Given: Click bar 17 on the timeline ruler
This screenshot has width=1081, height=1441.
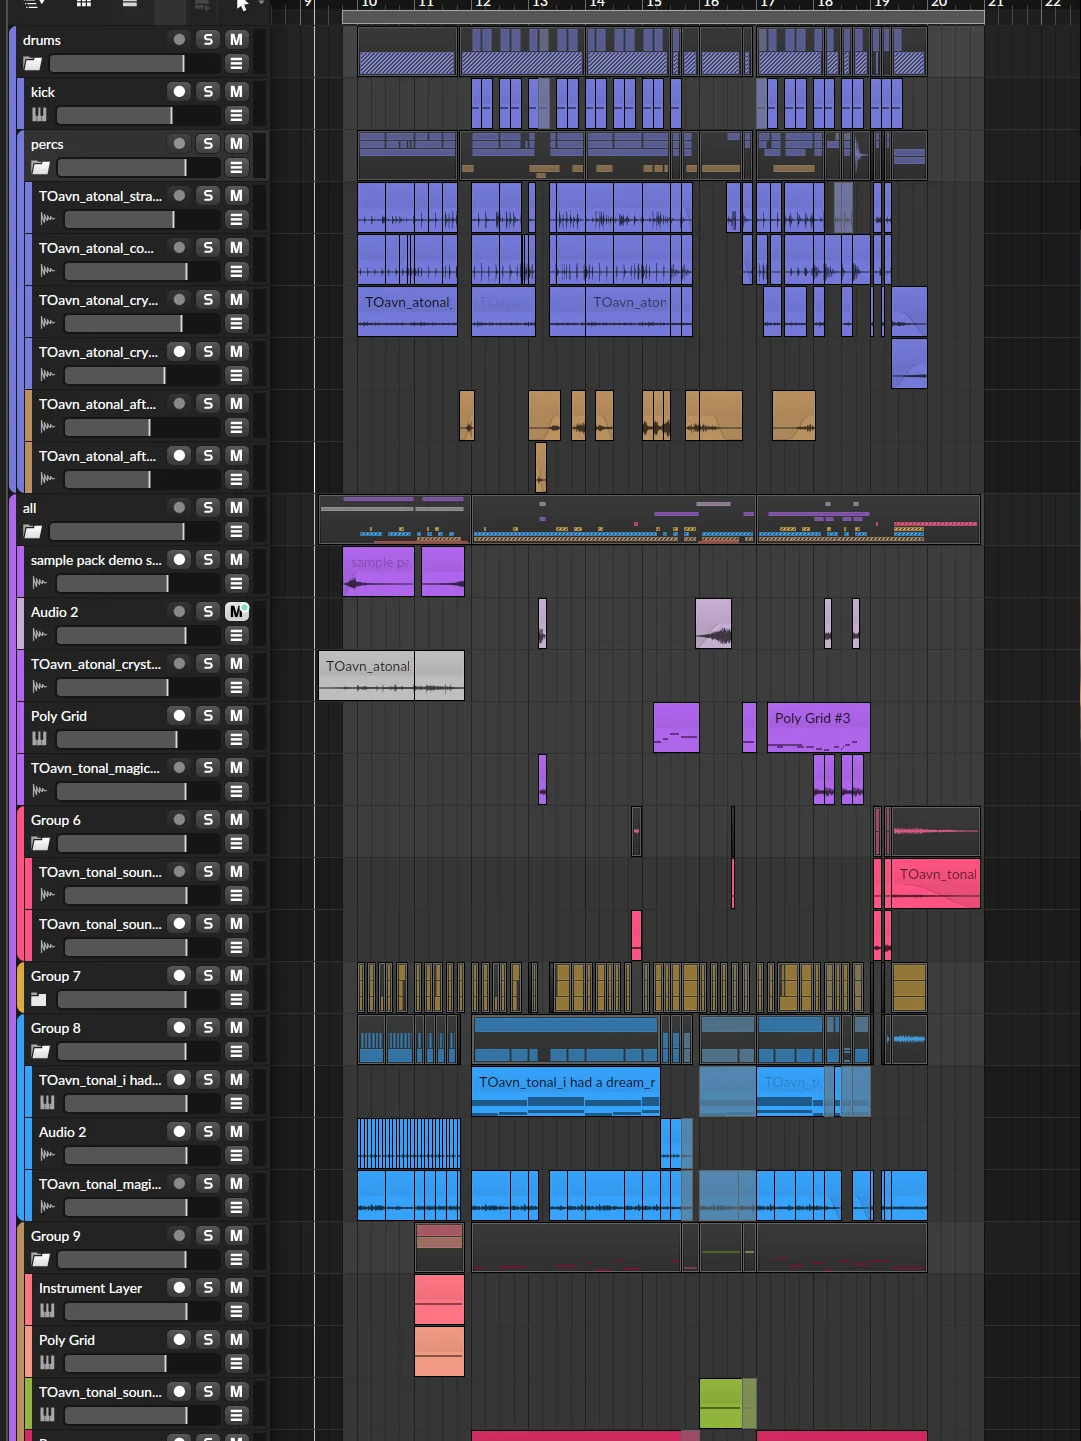Looking at the screenshot, I should click(768, 4).
